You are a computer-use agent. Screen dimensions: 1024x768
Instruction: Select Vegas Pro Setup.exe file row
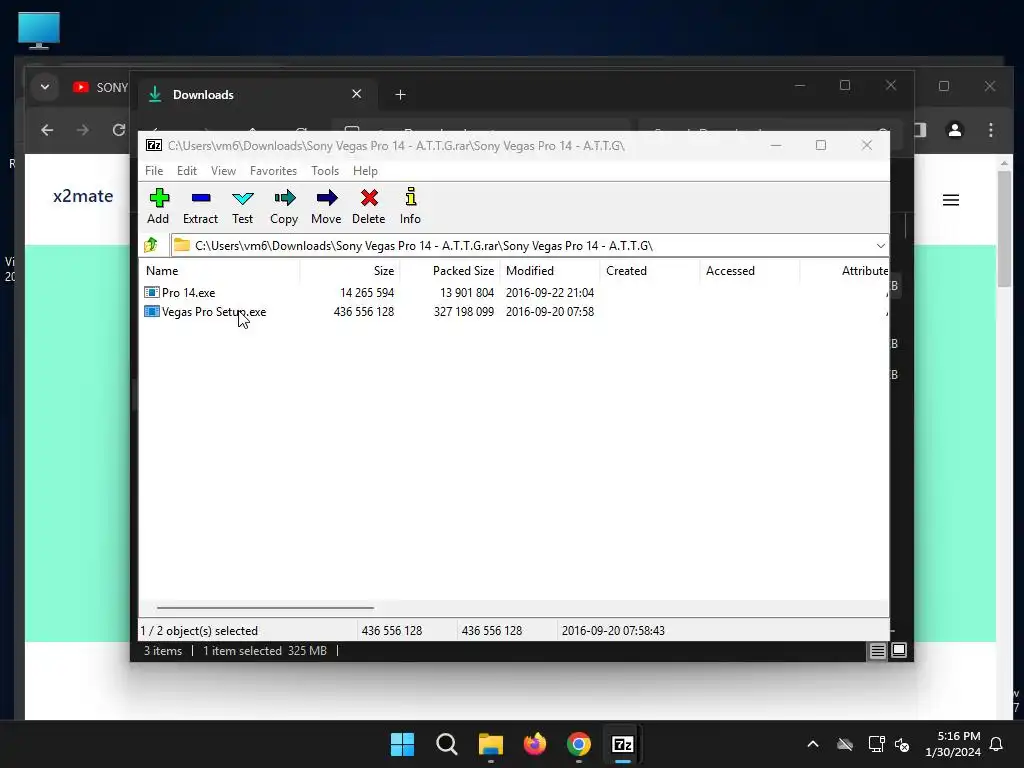(x=514, y=312)
